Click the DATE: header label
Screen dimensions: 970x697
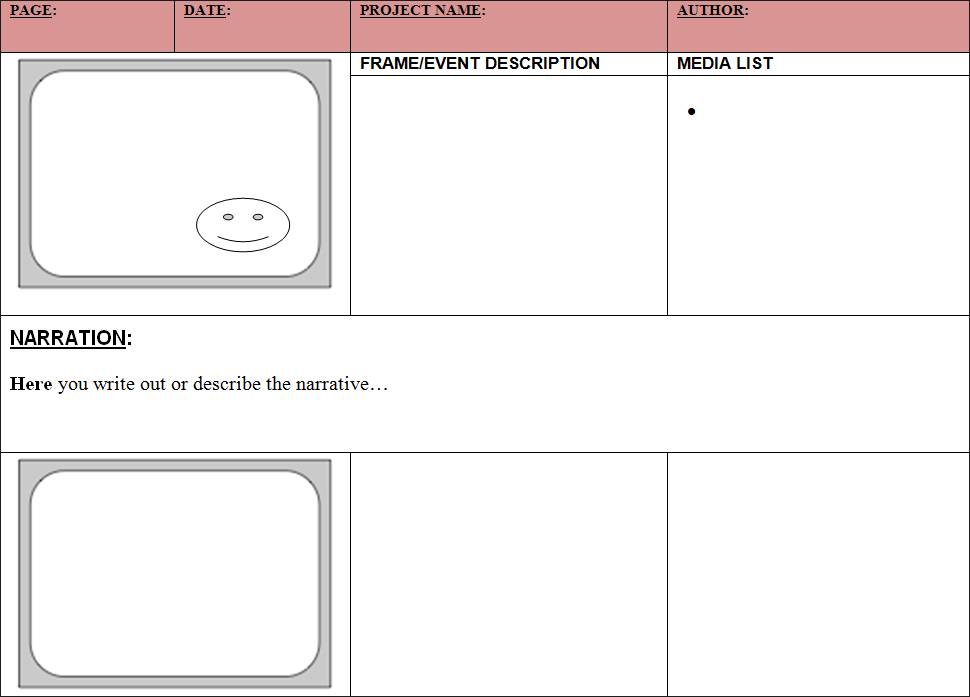coord(207,11)
